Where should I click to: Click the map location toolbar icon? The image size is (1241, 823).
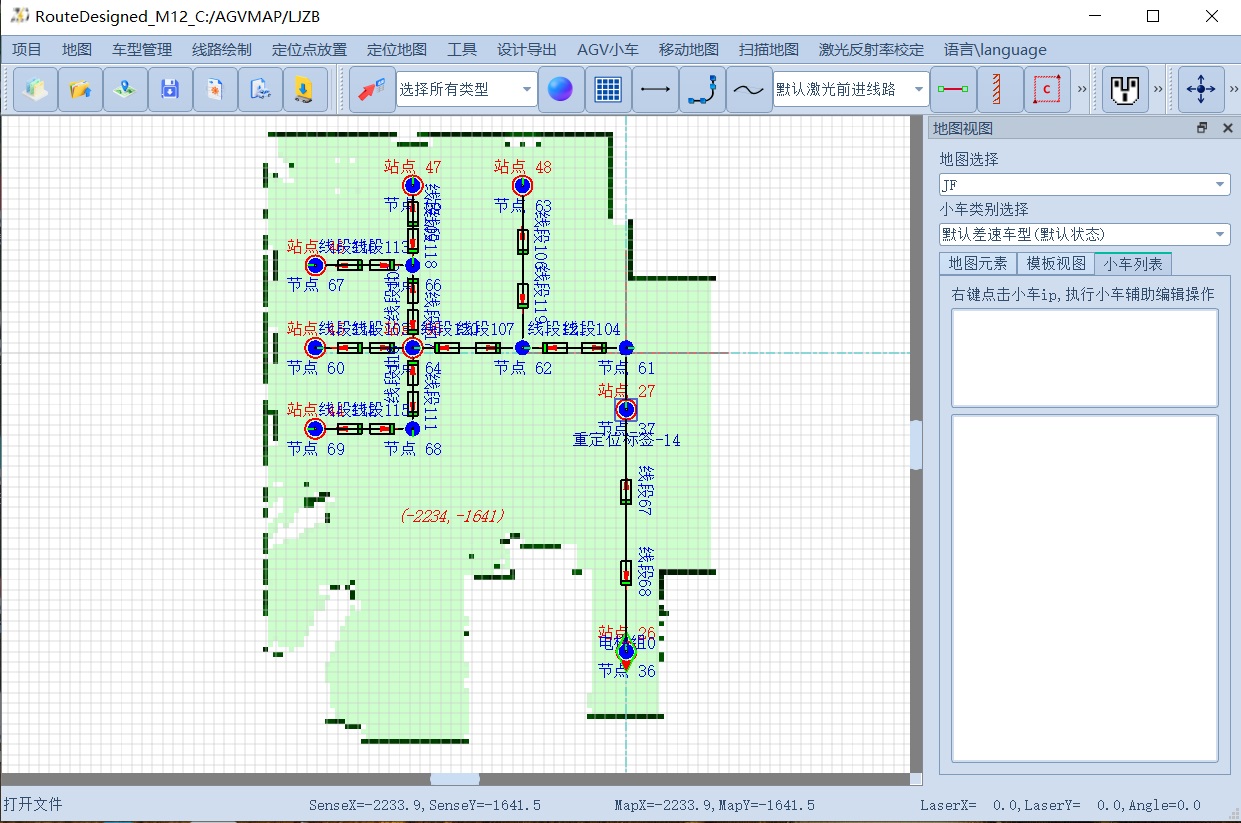coord(125,90)
